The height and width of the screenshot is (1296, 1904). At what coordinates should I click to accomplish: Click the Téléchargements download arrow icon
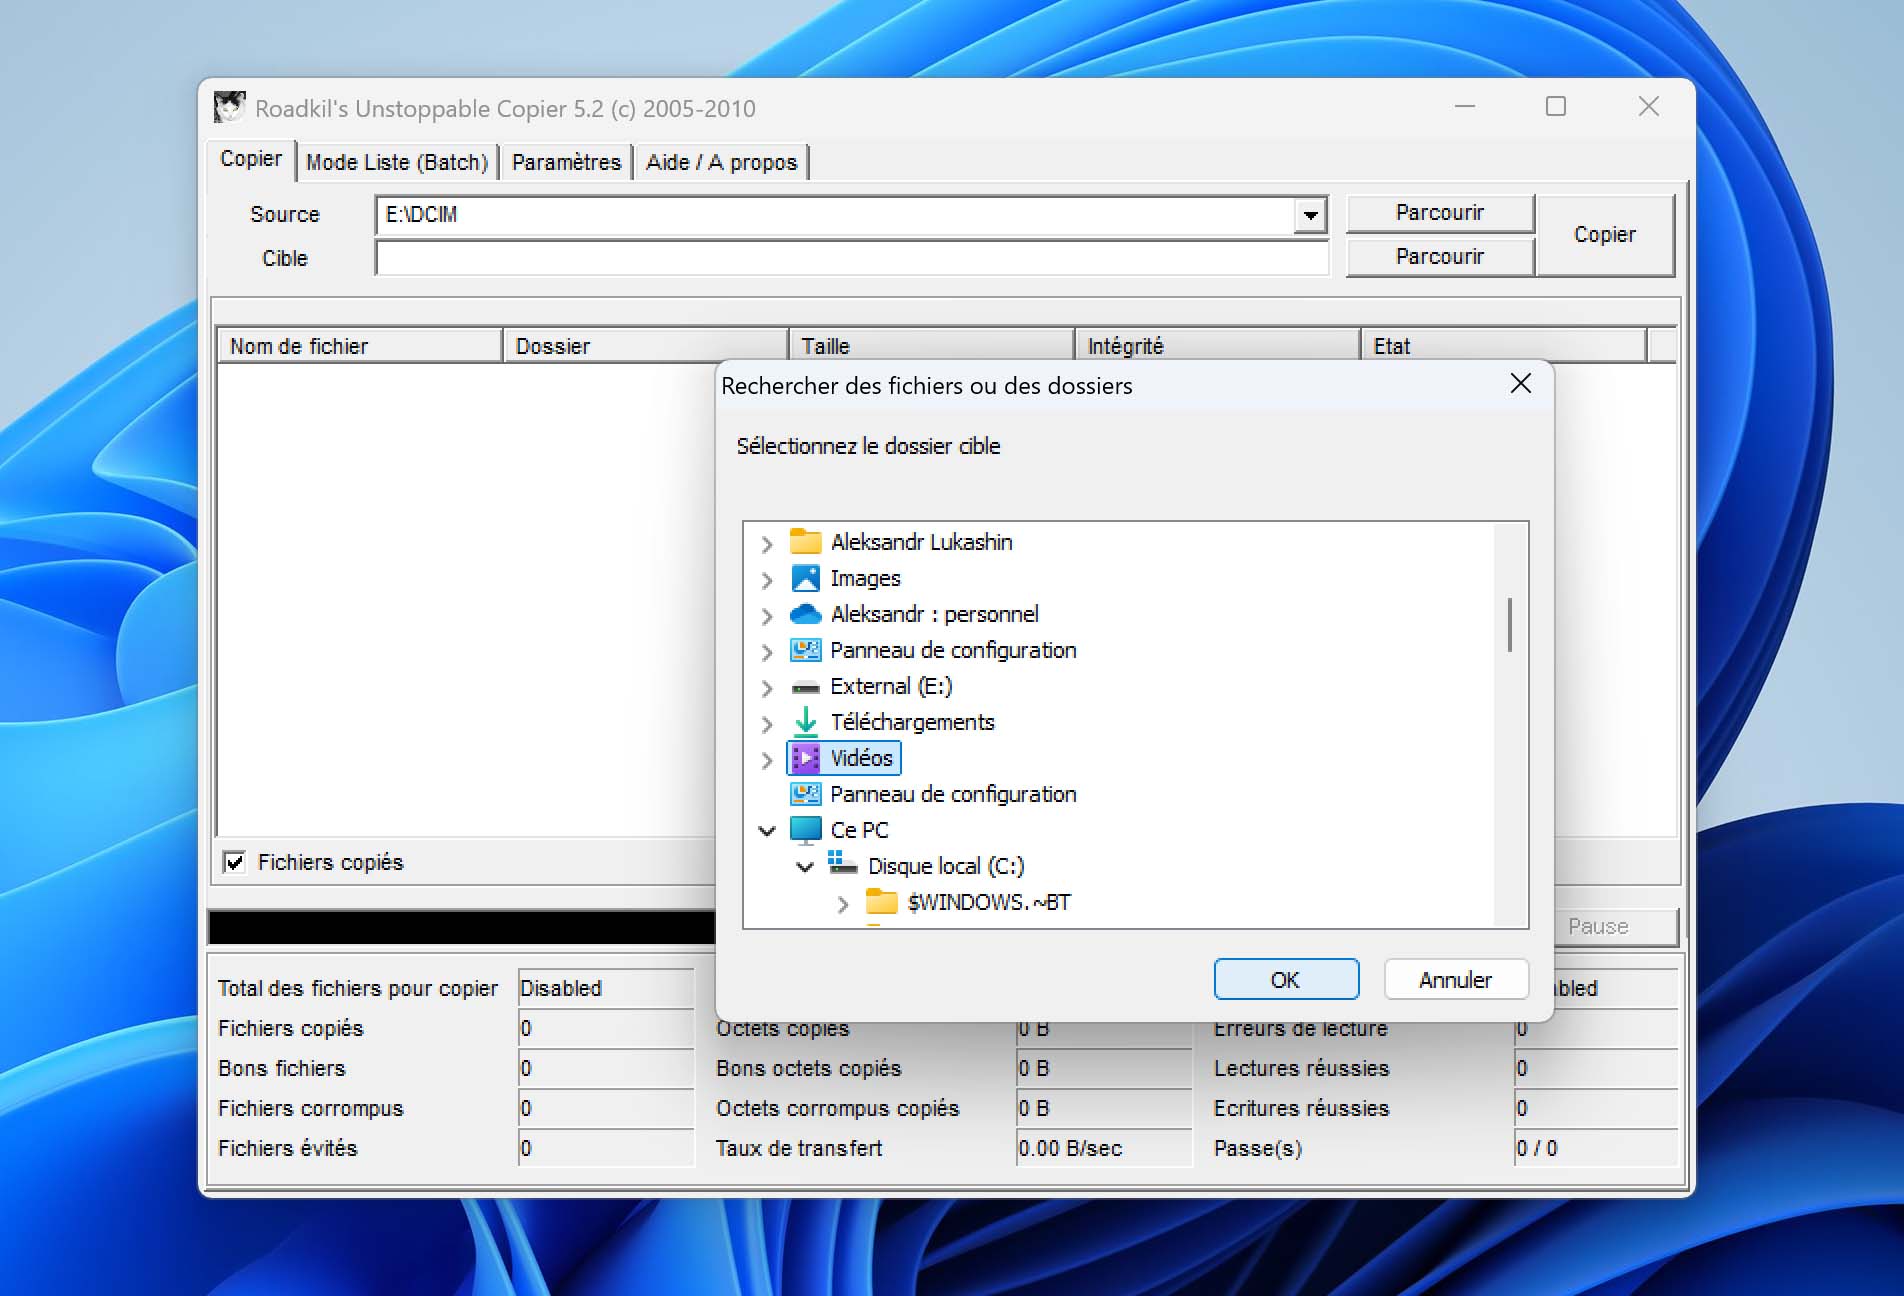pos(805,722)
